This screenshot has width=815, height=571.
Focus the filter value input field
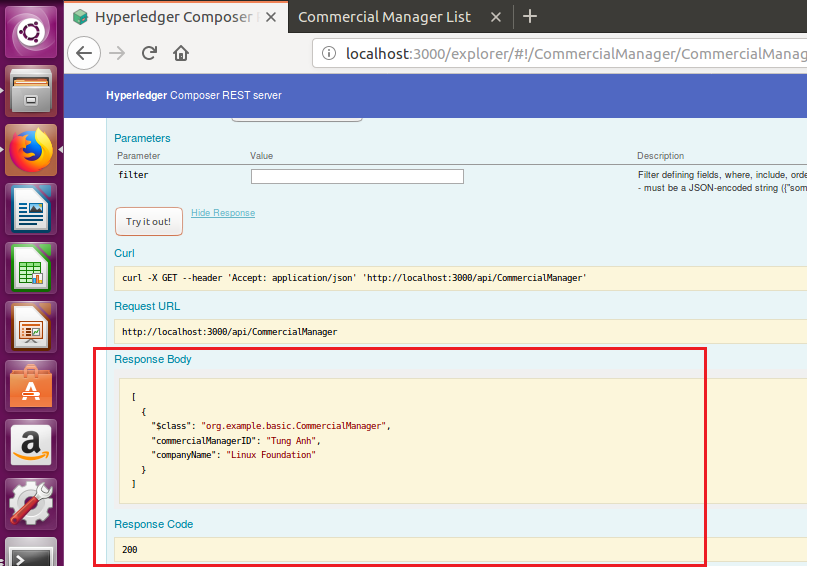pyautogui.click(x=357, y=177)
